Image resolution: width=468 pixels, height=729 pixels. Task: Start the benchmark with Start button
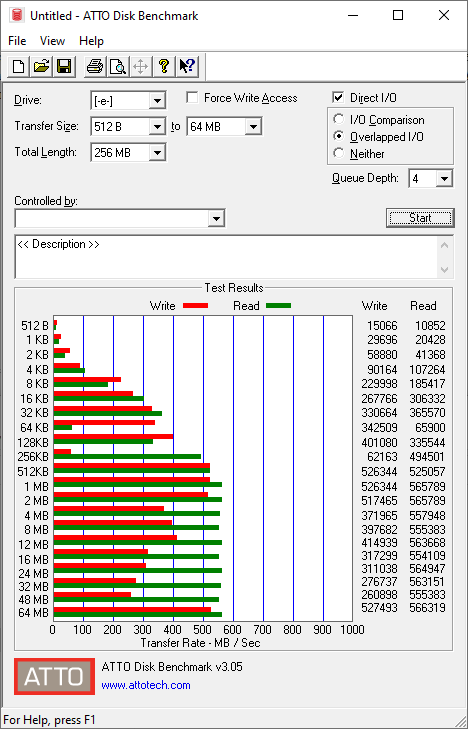[420, 218]
